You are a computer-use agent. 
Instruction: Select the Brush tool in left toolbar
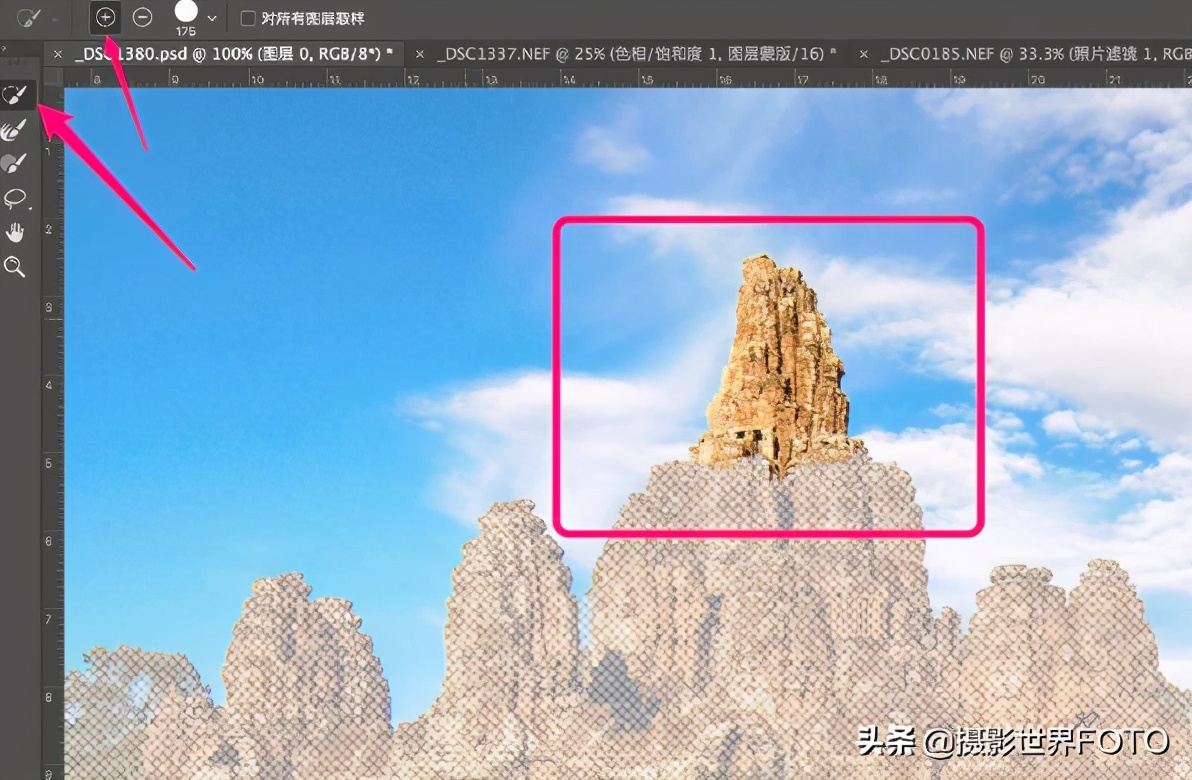pyautogui.click(x=14, y=163)
